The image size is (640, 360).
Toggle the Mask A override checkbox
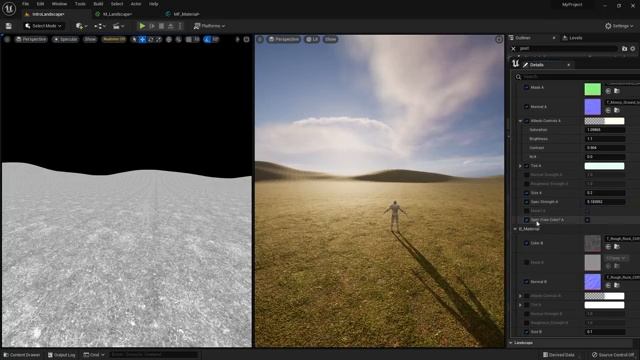(527, 87)
